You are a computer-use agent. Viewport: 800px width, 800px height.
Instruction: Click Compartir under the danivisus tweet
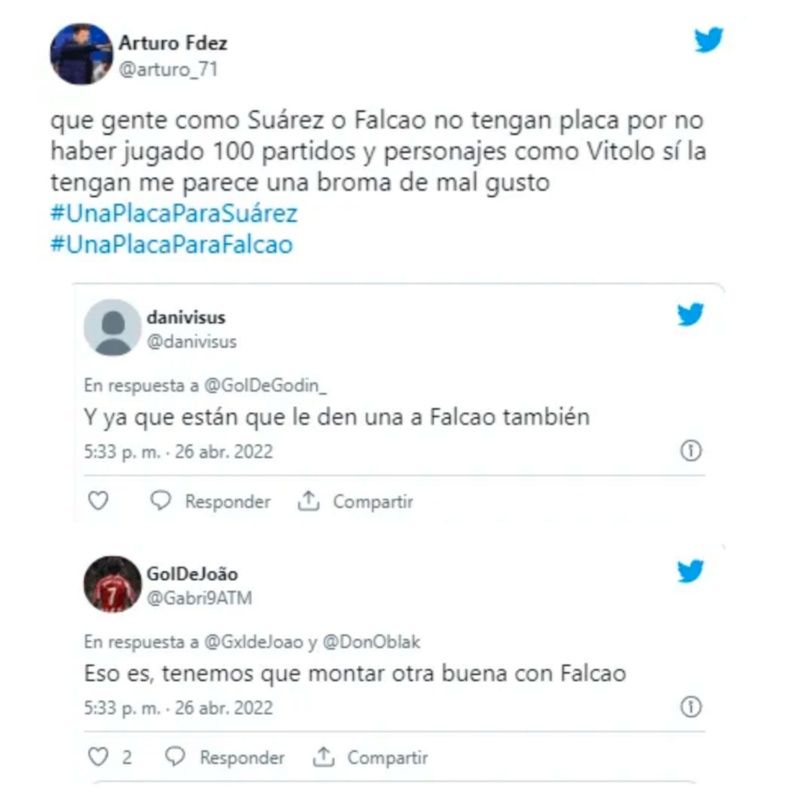tap(373, 502)
